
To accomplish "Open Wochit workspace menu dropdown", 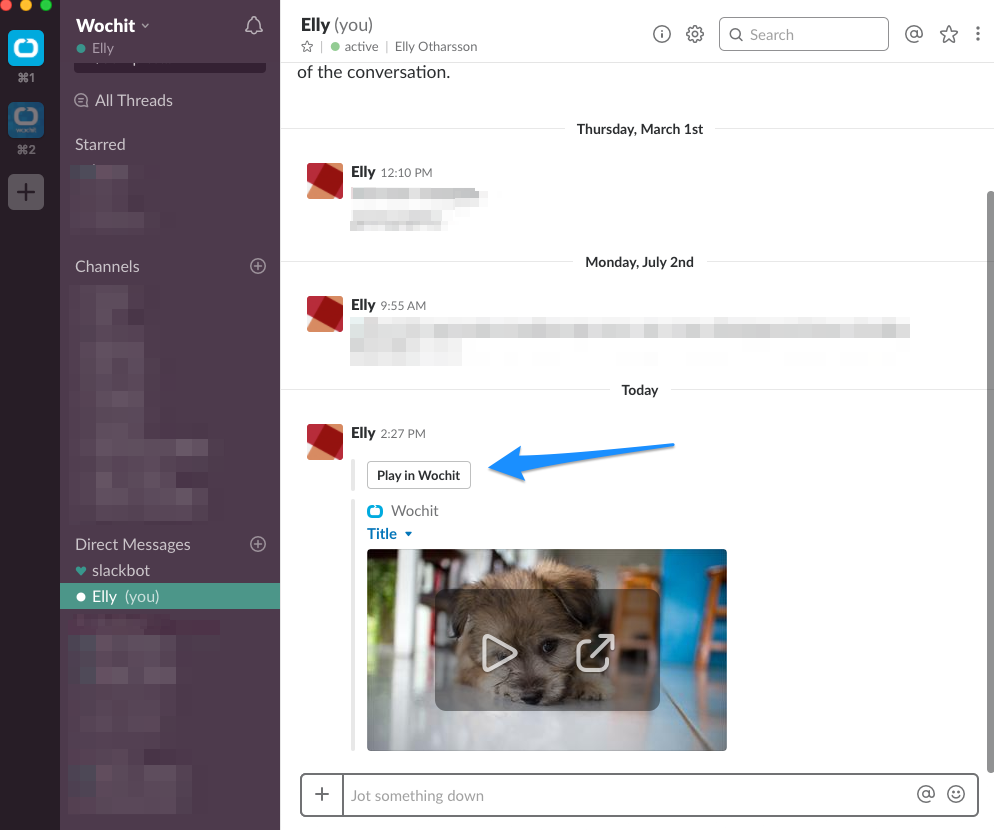I will pos(113,25).
